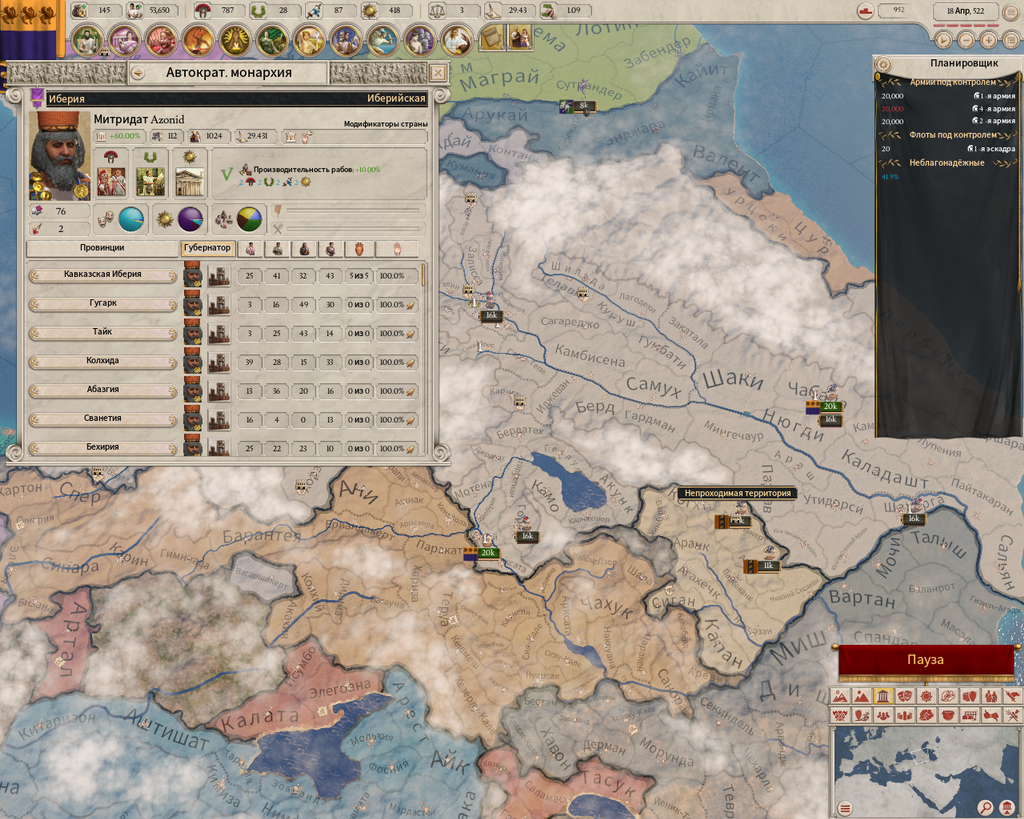The height and width of the screenshot is (819, 1024).
Task: Sort by the green-clothed figure column
Action: pos(278,248)
